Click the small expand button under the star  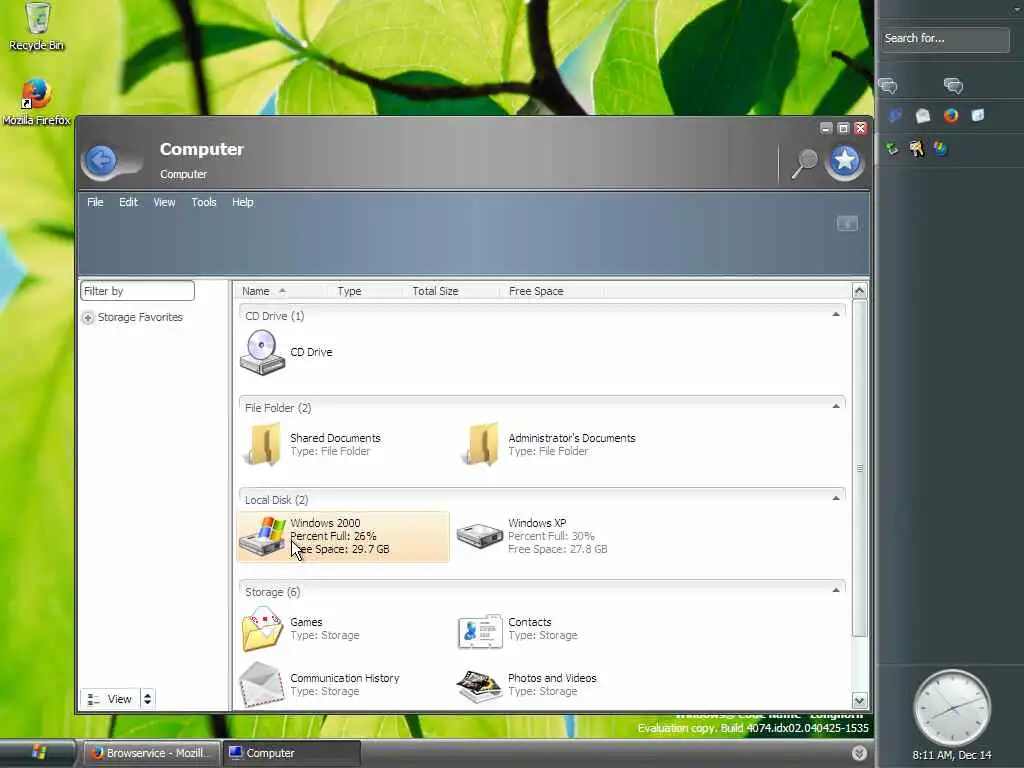tap(847, 223)
